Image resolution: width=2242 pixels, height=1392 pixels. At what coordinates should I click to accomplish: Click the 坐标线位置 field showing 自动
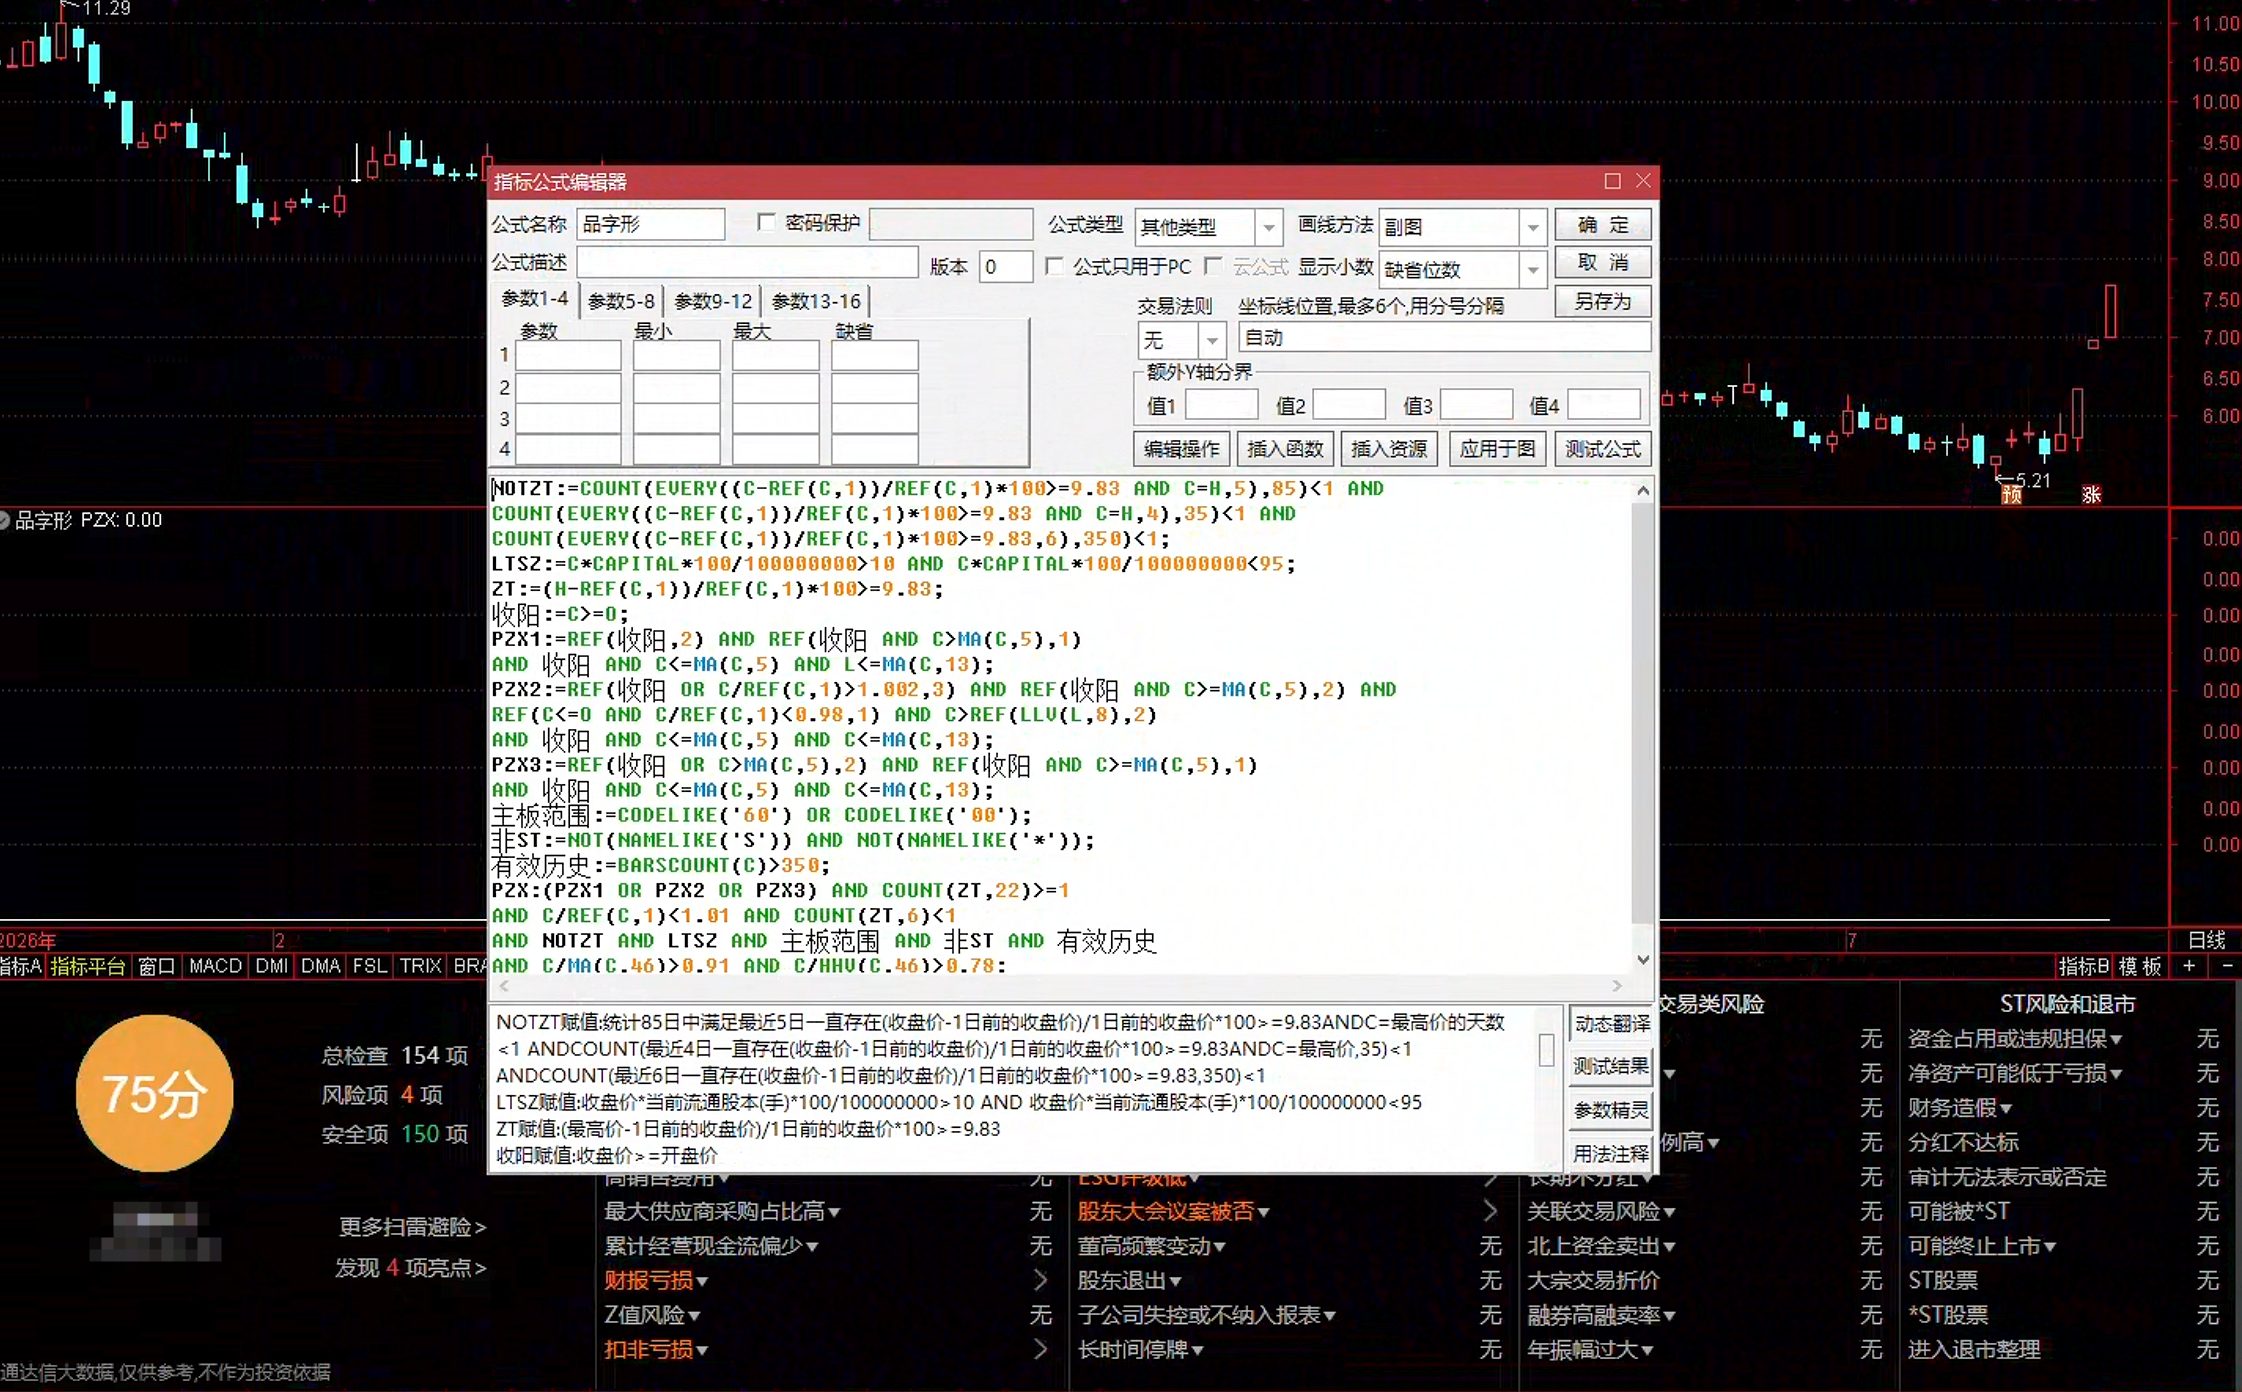[1444, 338]
